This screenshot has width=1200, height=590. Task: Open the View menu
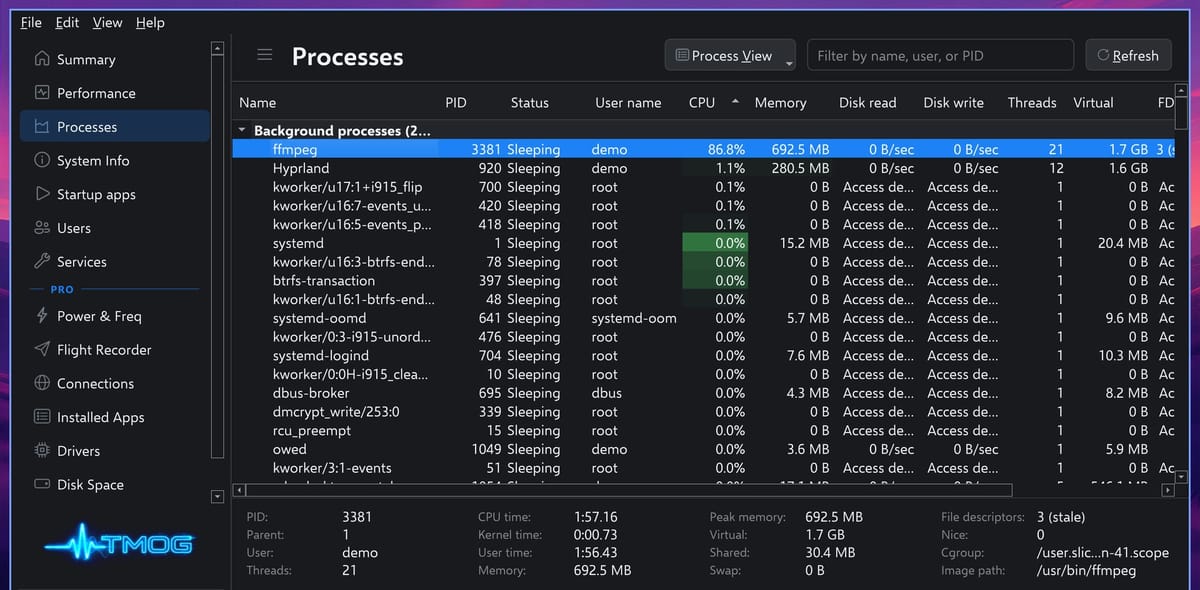(107, 22)
